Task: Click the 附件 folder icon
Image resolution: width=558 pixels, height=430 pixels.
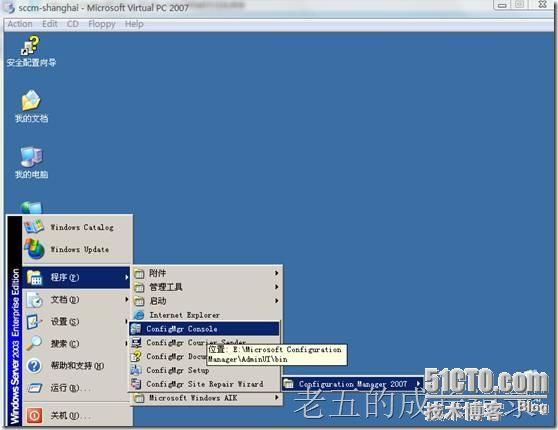Action: [139, 273]
